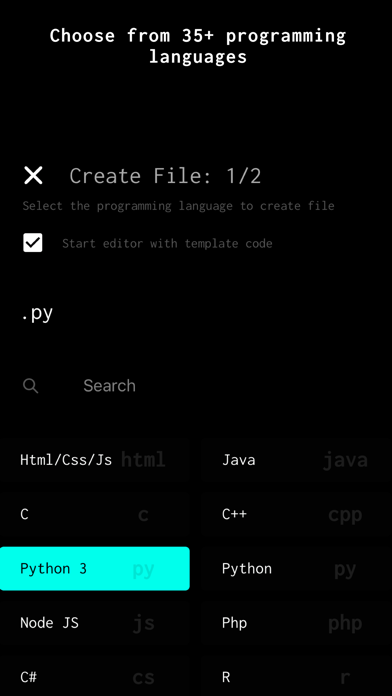Select the C language option
The image size is (392, 696).
coord(95,514)
